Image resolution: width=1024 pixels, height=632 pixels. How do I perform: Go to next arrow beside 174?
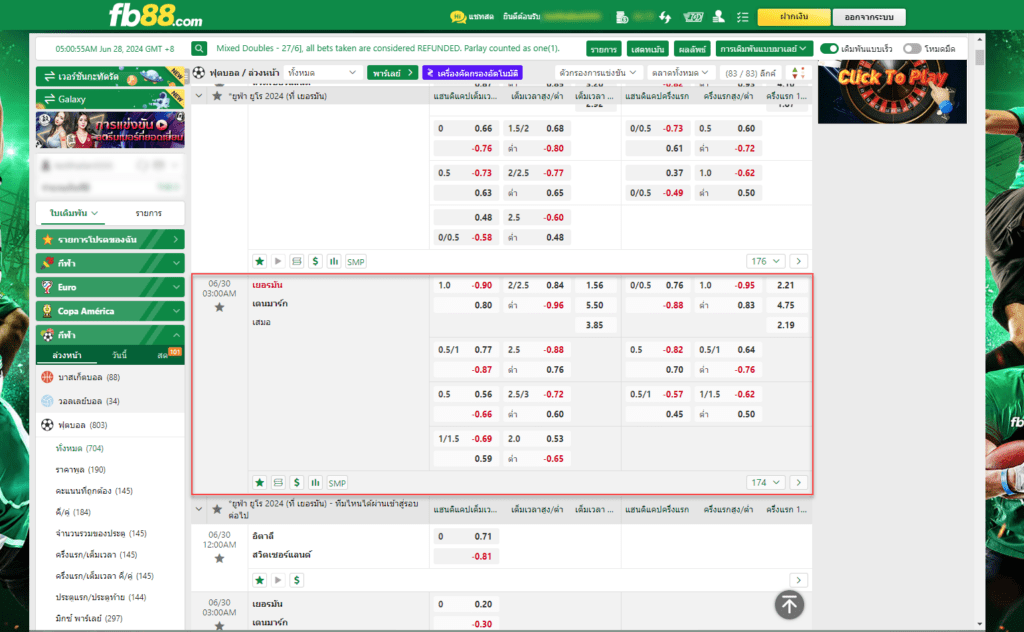[799, 482]
